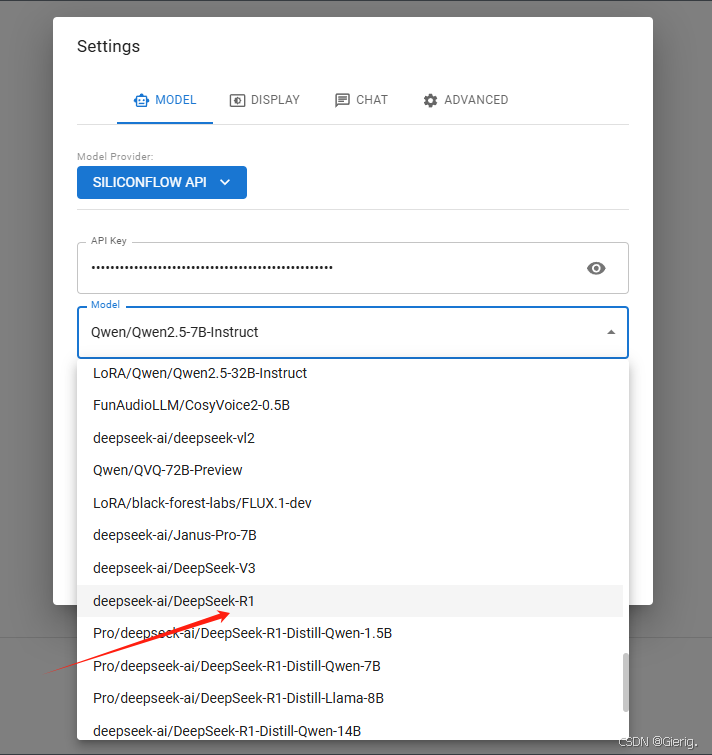The image size is (712, 755).
Task: Pick Pro/deepseek-ai/DeepSeek-R1-Distill-Qwen-1.5B
Action: pyautogui.click(x=350, y=633)
